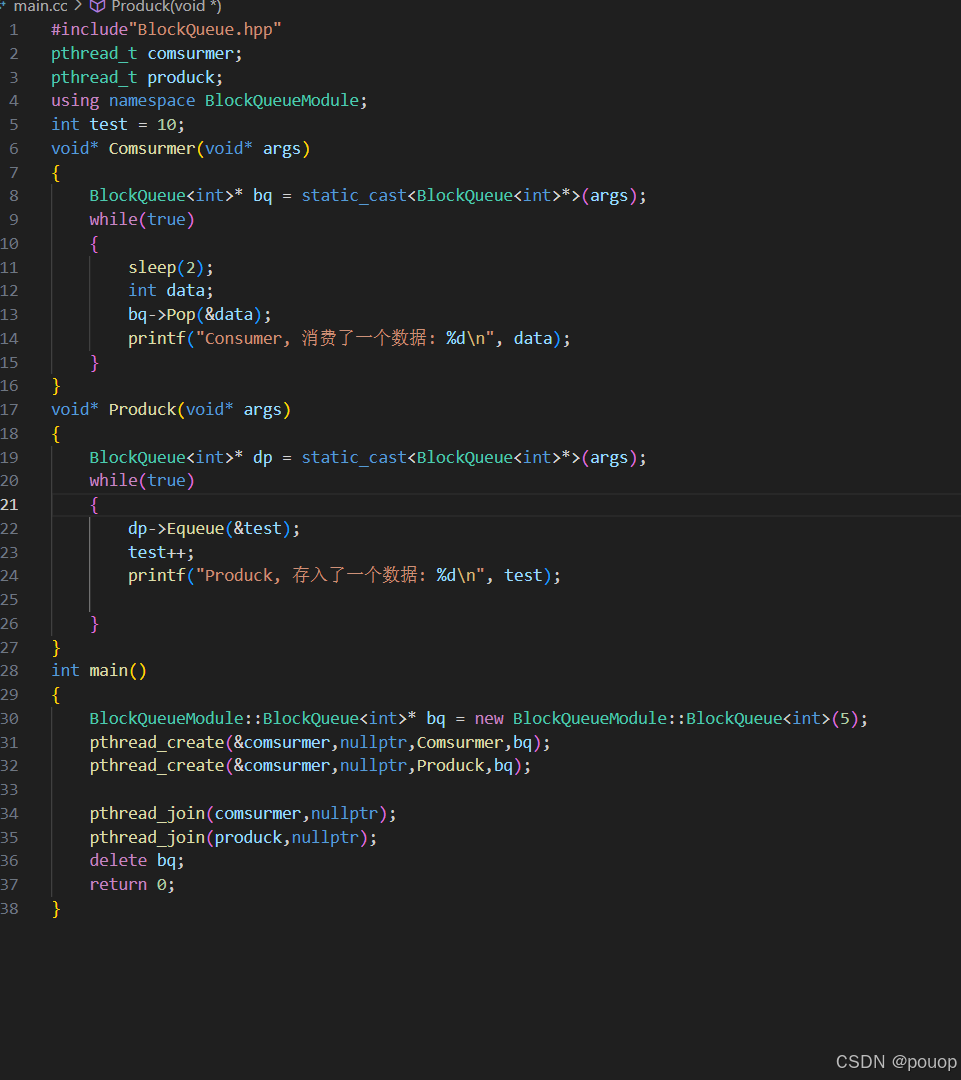Click 'sleep(2);' statement
The image size is (961, 1080).
[x=171, y=267]
